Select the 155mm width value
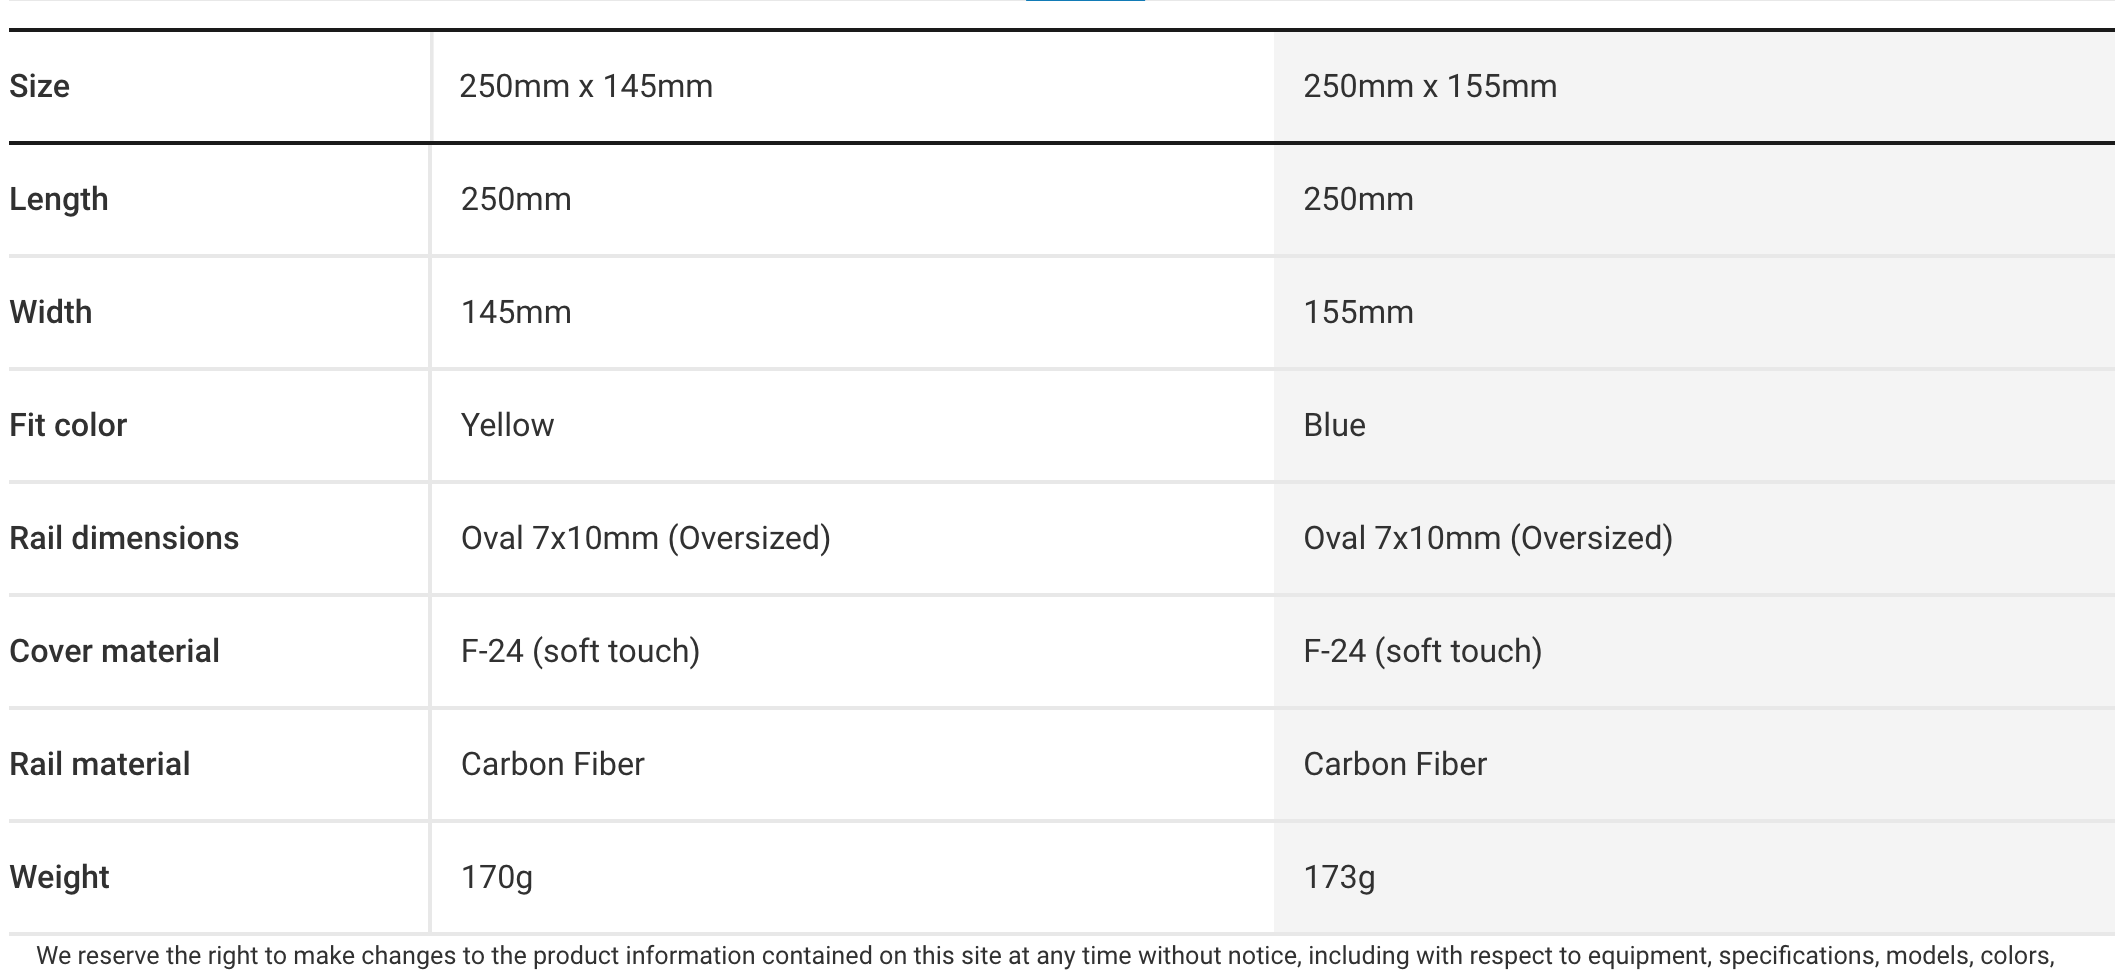Screen dimensions: 2122x976 tap(1358, 312)
